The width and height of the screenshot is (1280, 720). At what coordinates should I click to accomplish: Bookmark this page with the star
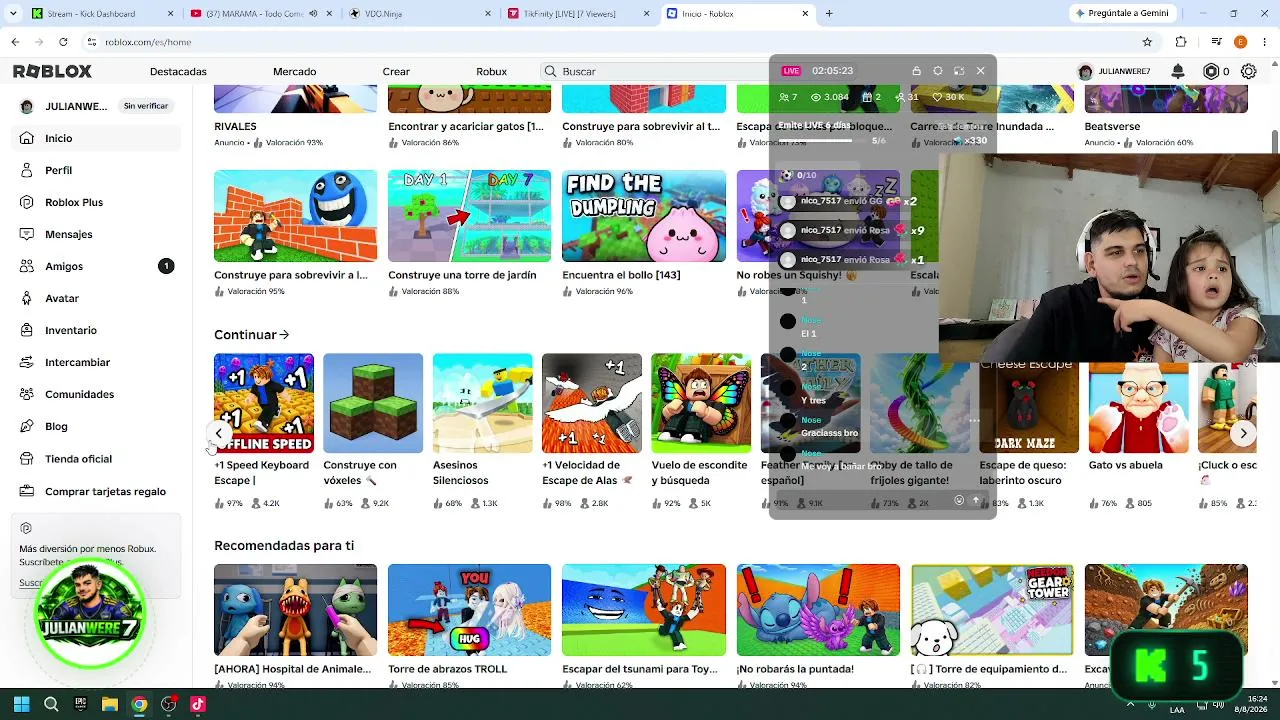click(x=1147, y=42)
